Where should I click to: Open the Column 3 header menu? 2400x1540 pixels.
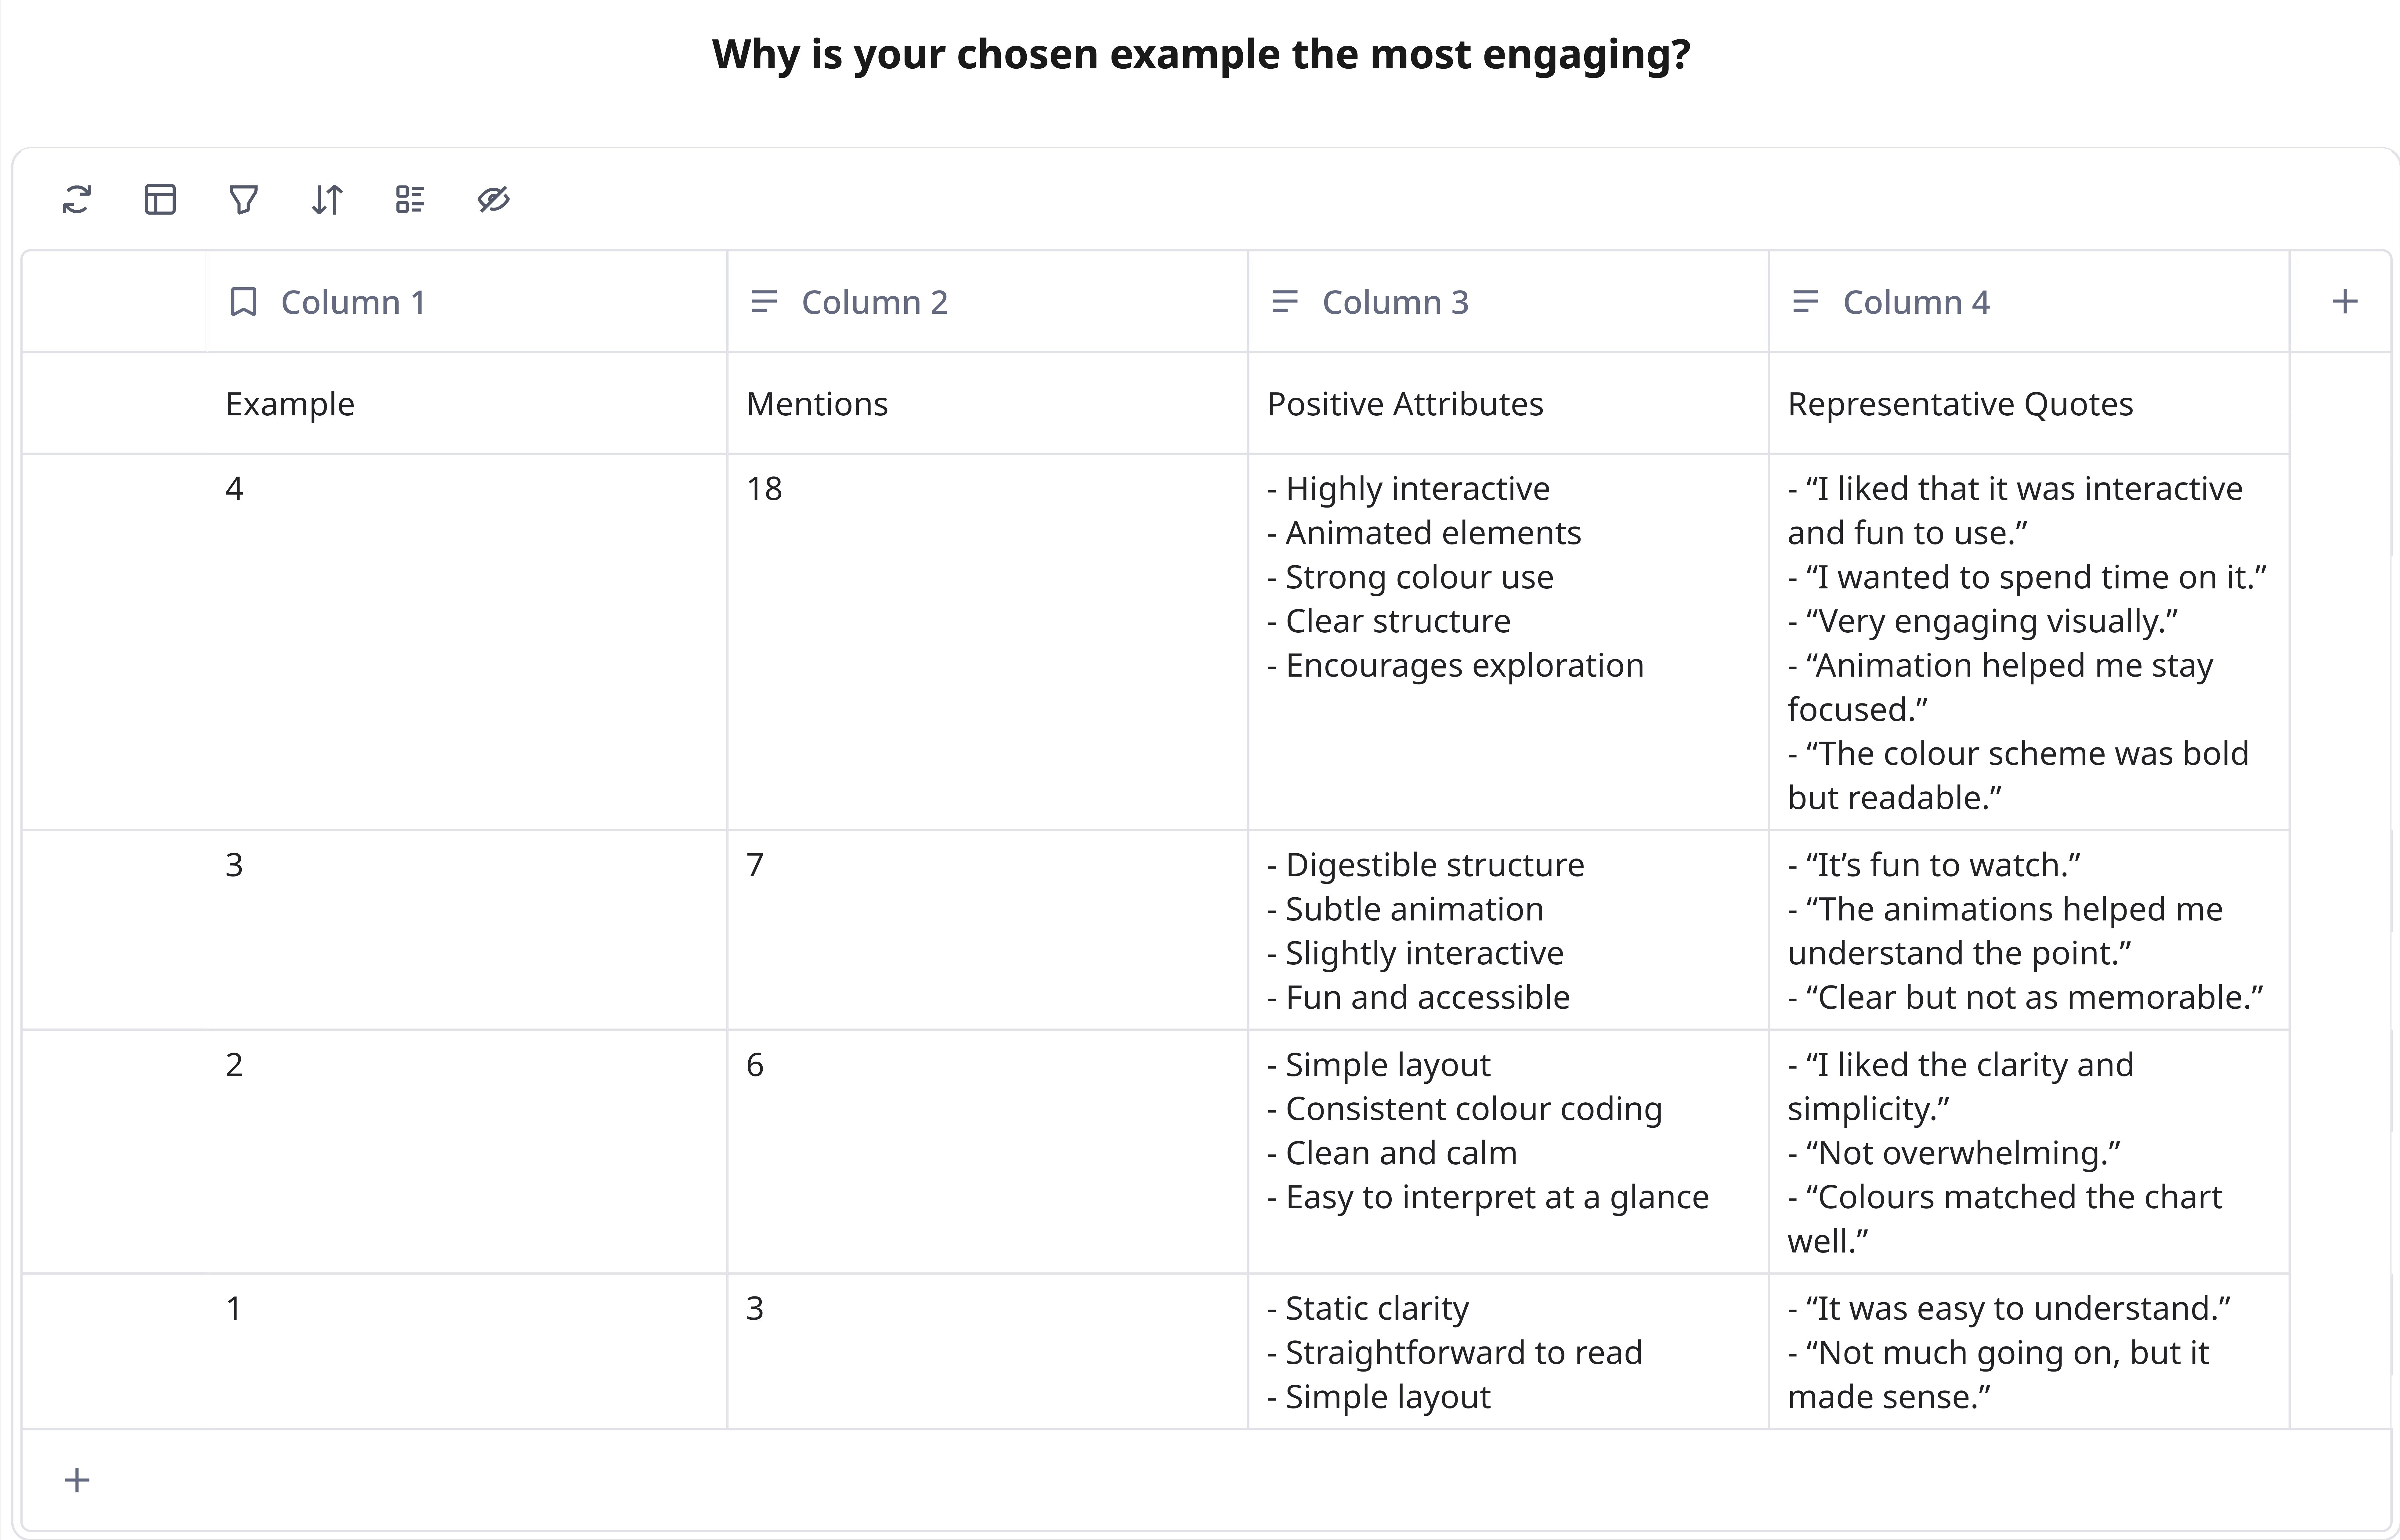click(x=1508, y=302)
